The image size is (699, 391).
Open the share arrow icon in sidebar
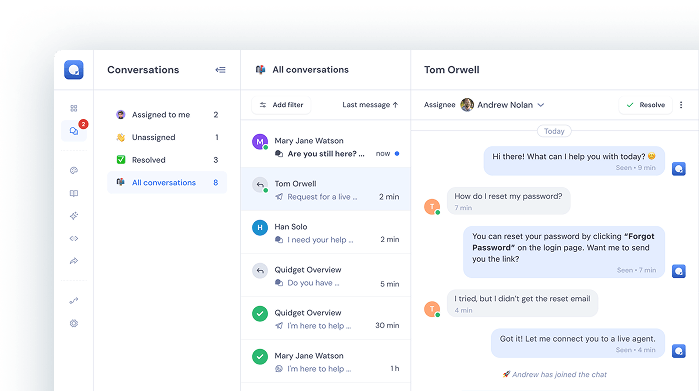74,261
